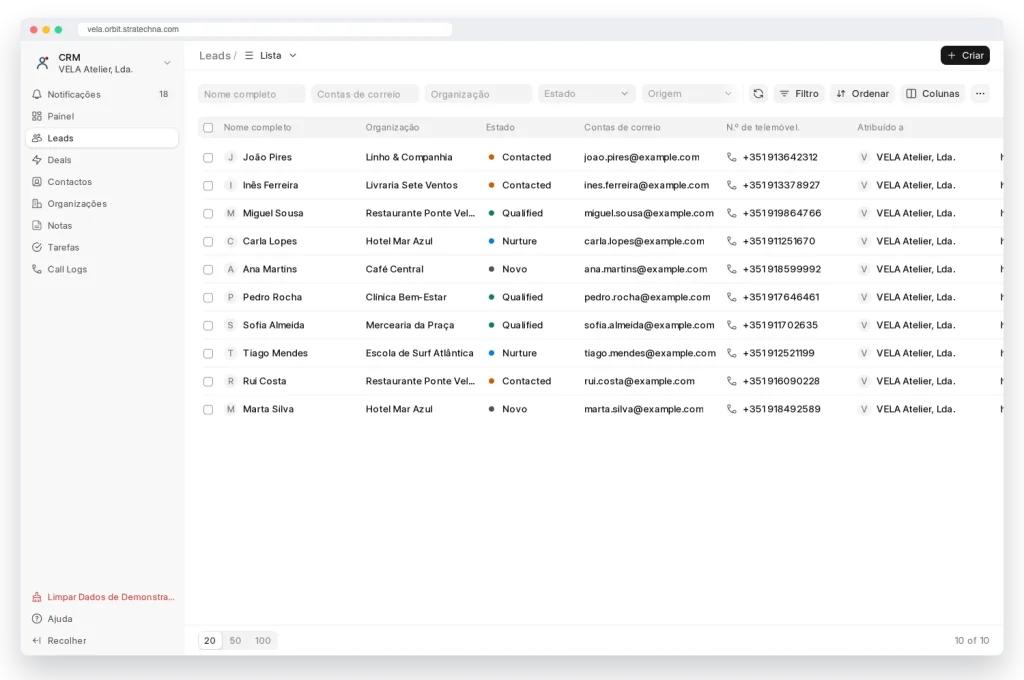Click the Estado column header
The width and height of the screenshot is (1024, 680).
click(x=500, y=127)
